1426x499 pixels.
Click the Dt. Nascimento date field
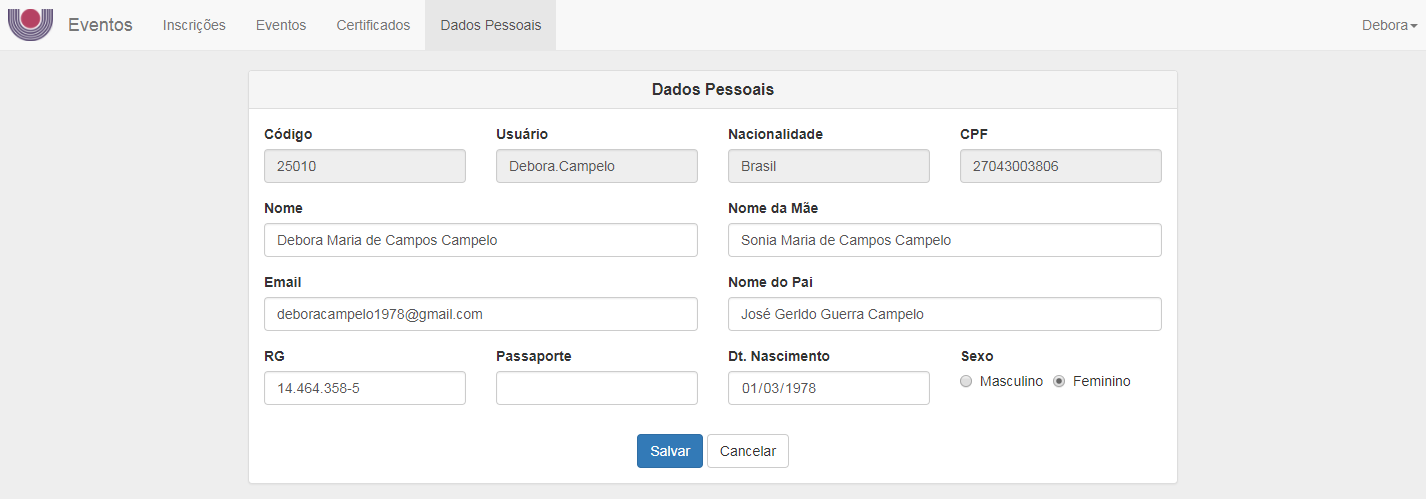click(829, 388)
